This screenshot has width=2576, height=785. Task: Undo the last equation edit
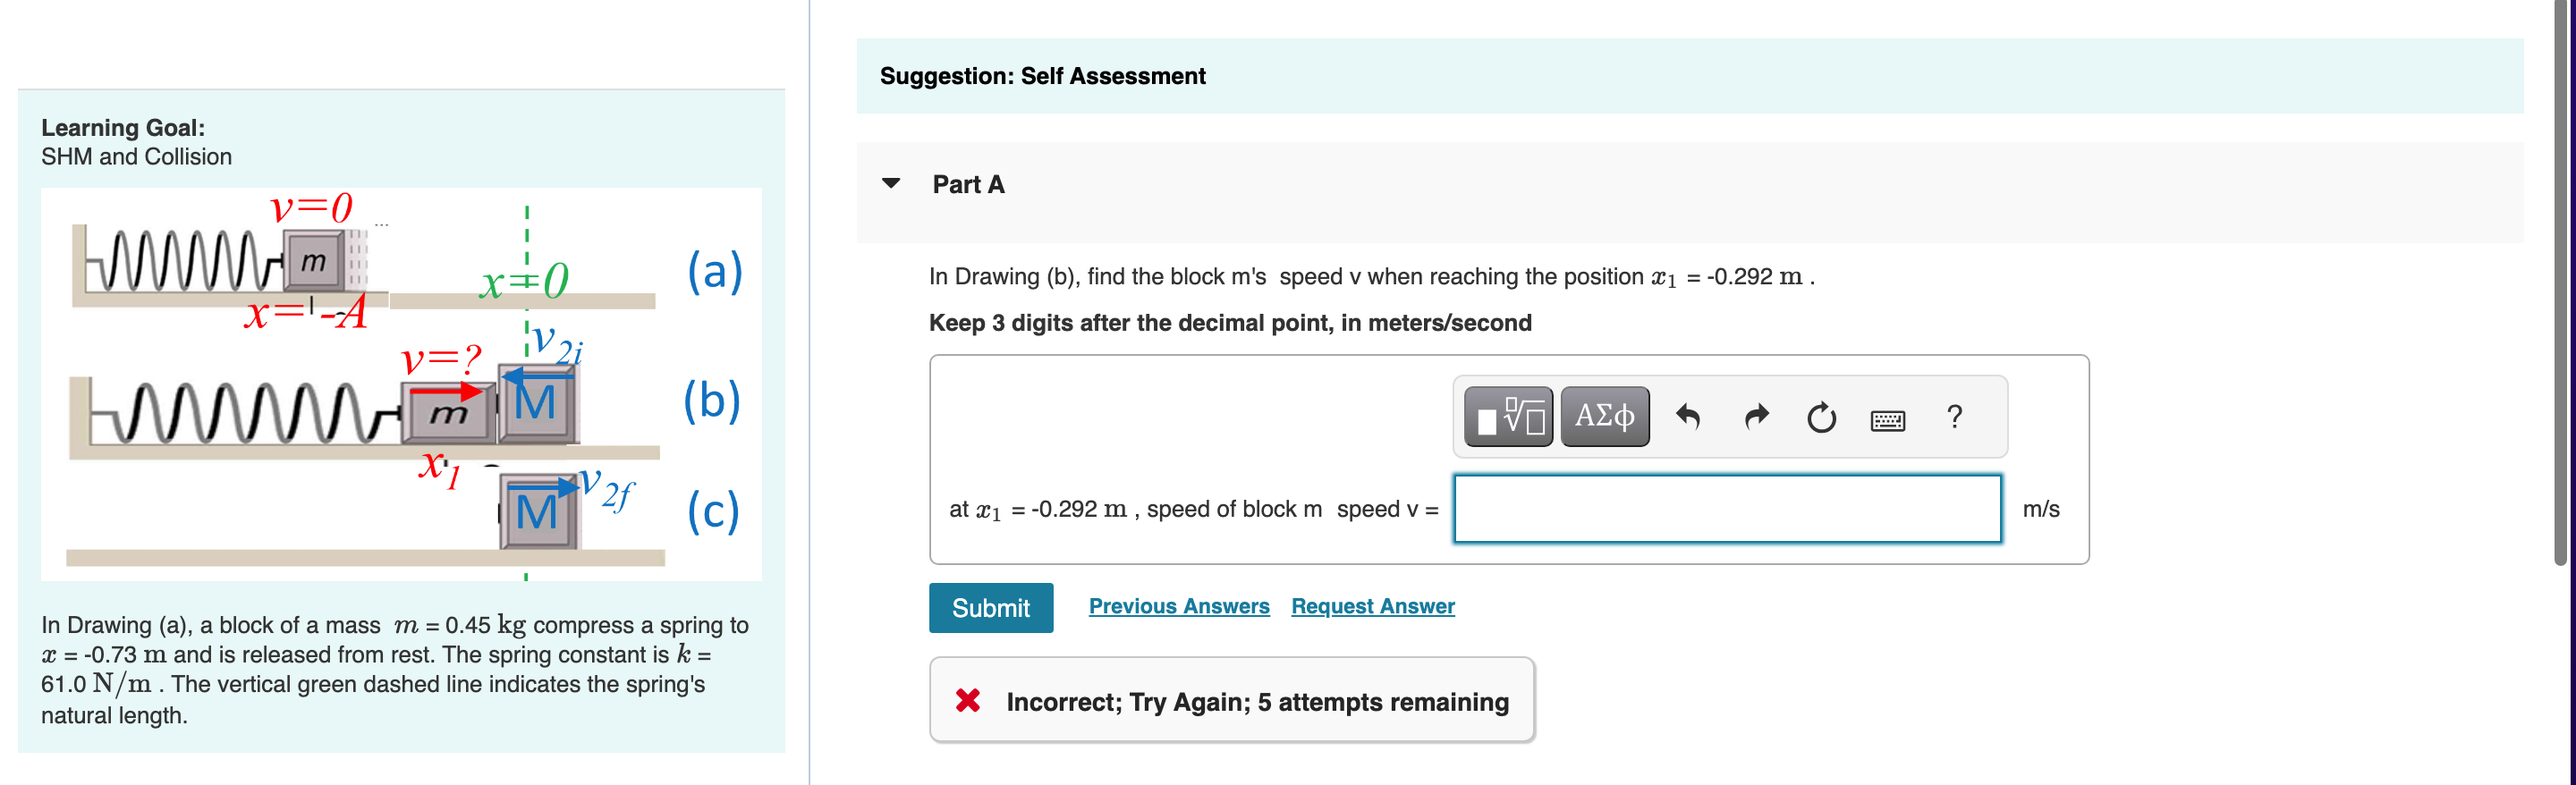[x=1689, y=417]
